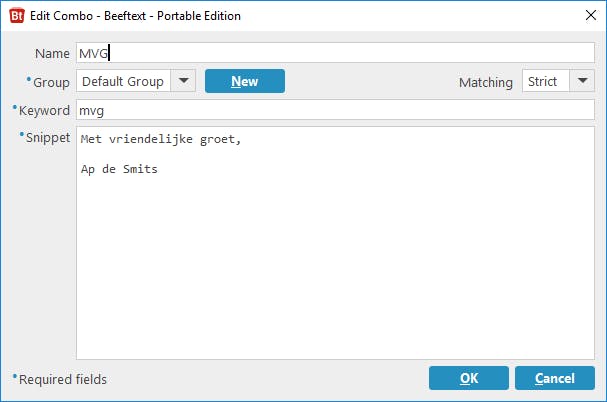607x402 pixels.
Task: Focus the Name input field
Action: point(335,53)
